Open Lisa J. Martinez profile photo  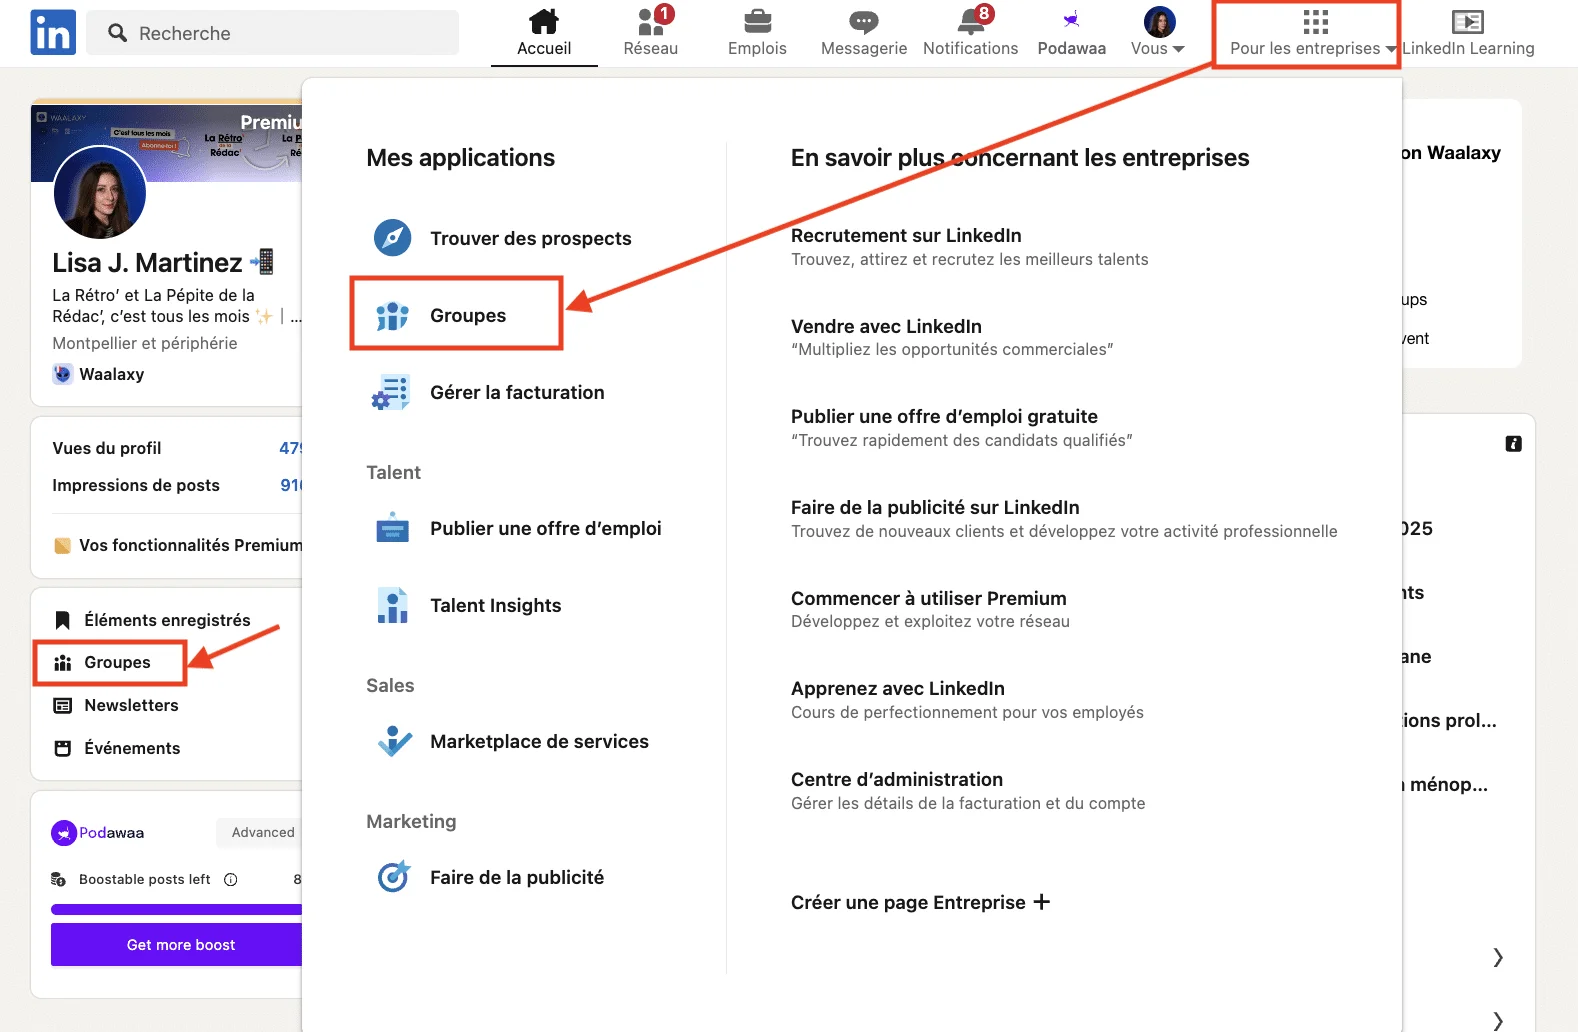pos(100,193)
